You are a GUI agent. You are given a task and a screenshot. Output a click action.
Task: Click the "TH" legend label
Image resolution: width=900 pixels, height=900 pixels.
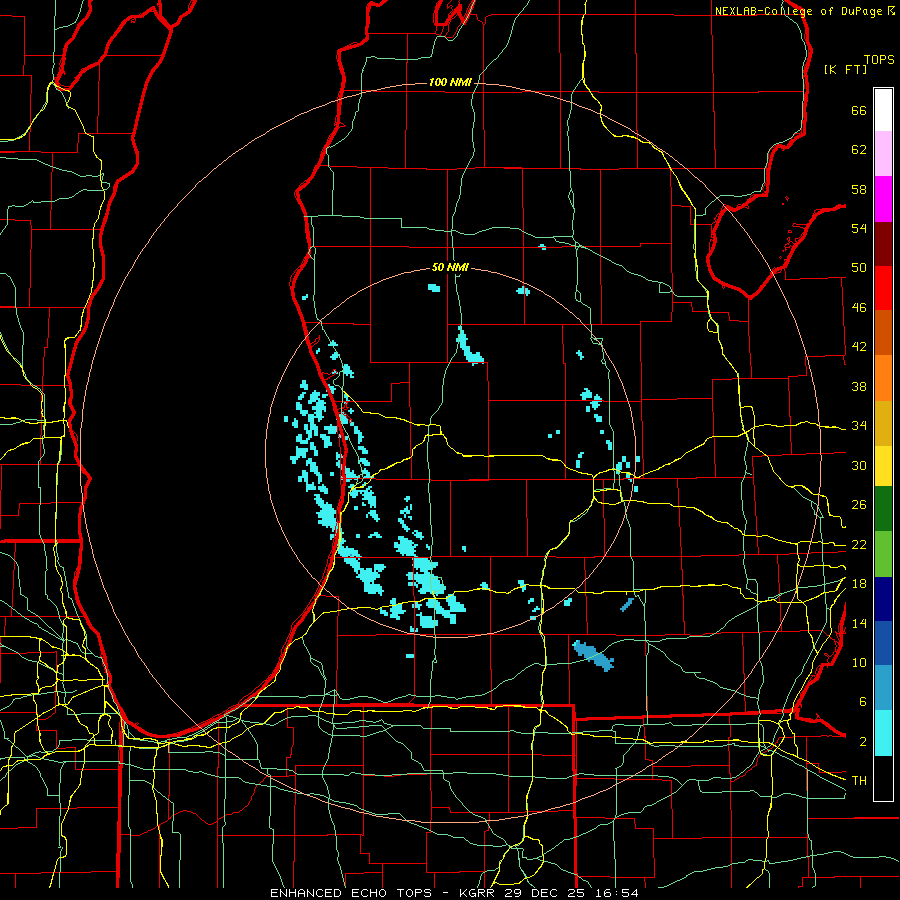pyautogui.click(x=859, y=781)
